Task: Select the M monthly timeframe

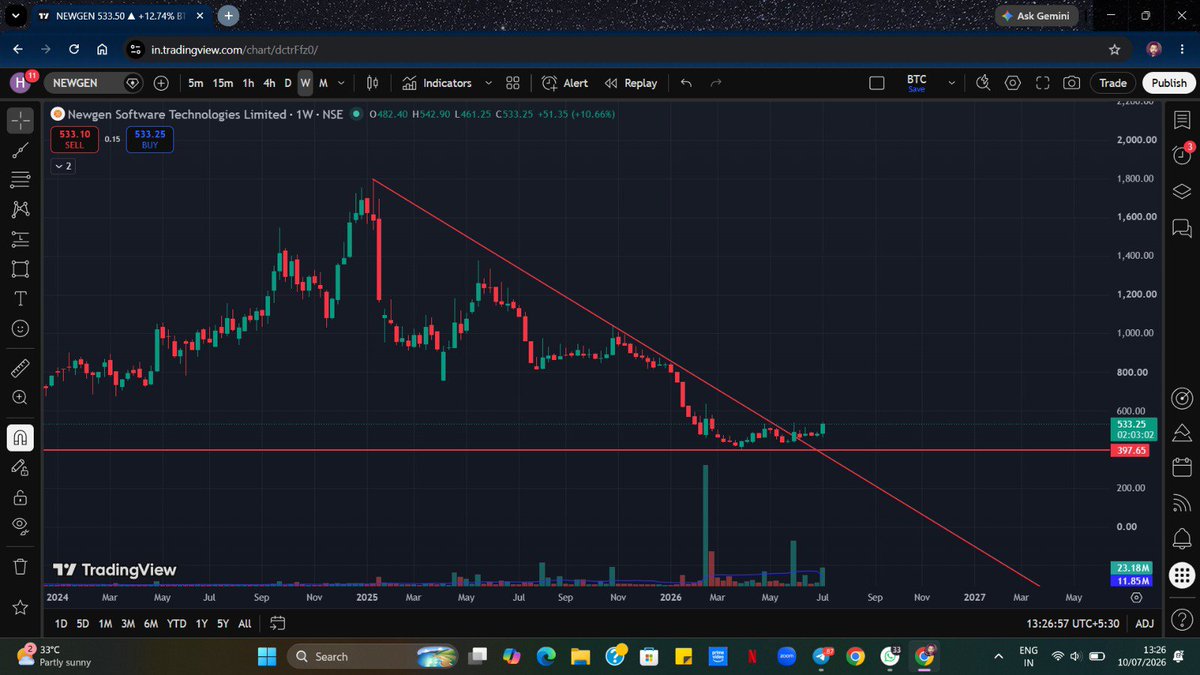Action: [323, 83]
